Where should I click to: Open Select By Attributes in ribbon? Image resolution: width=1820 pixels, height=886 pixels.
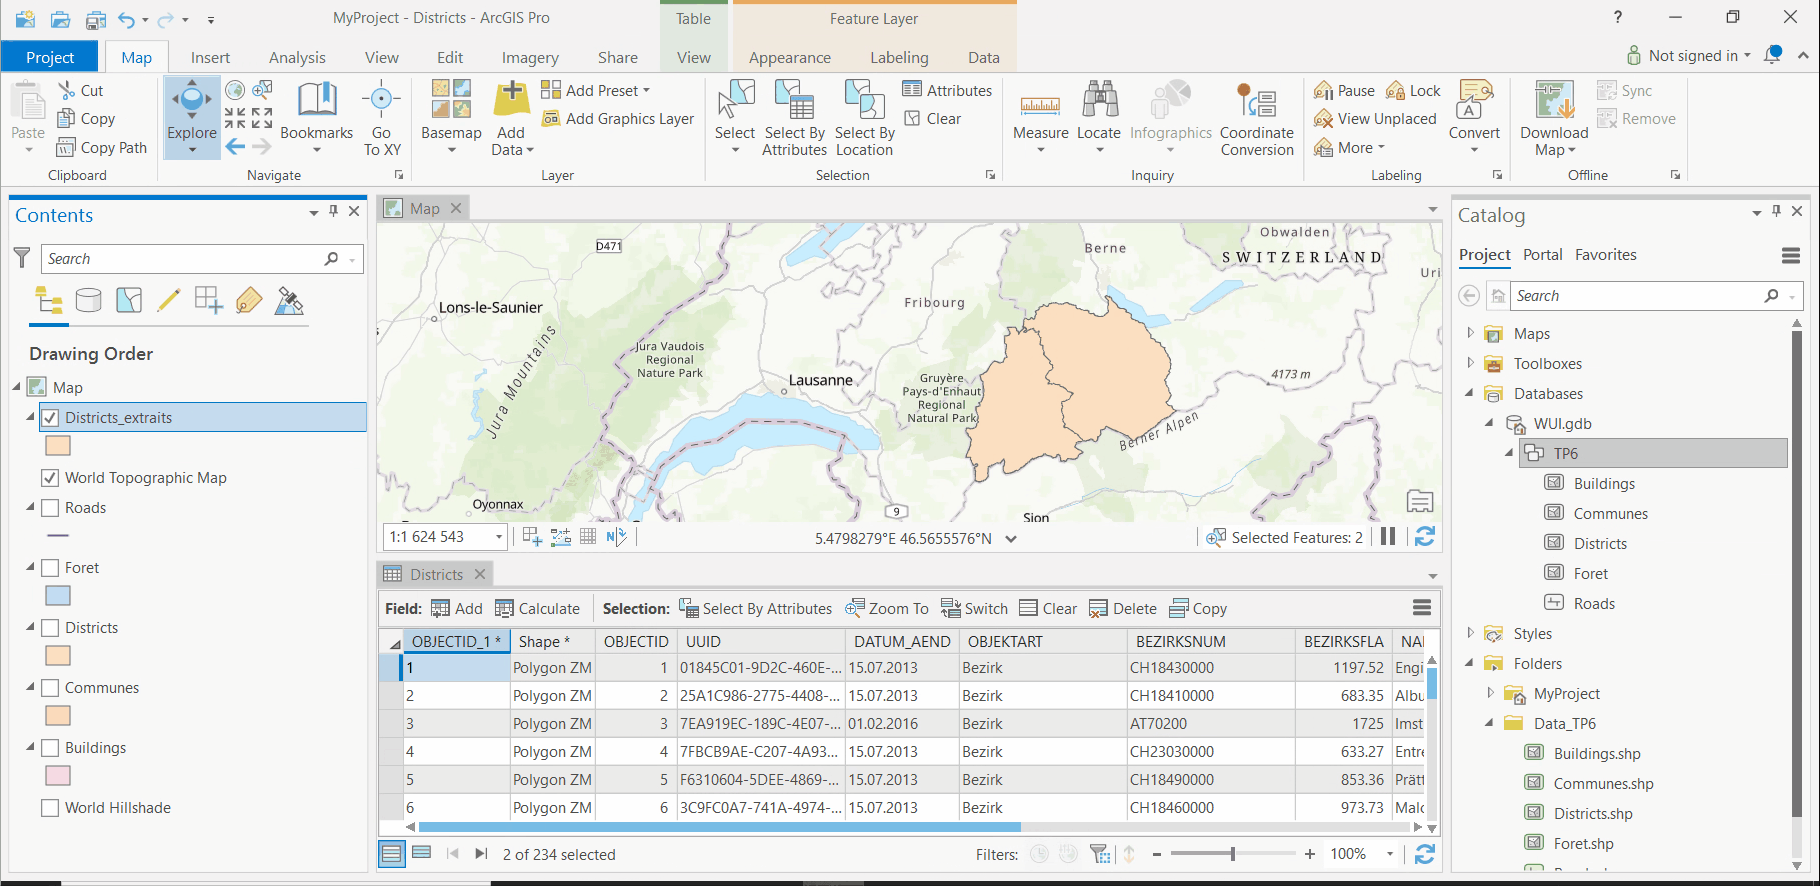tap(794, 118)
